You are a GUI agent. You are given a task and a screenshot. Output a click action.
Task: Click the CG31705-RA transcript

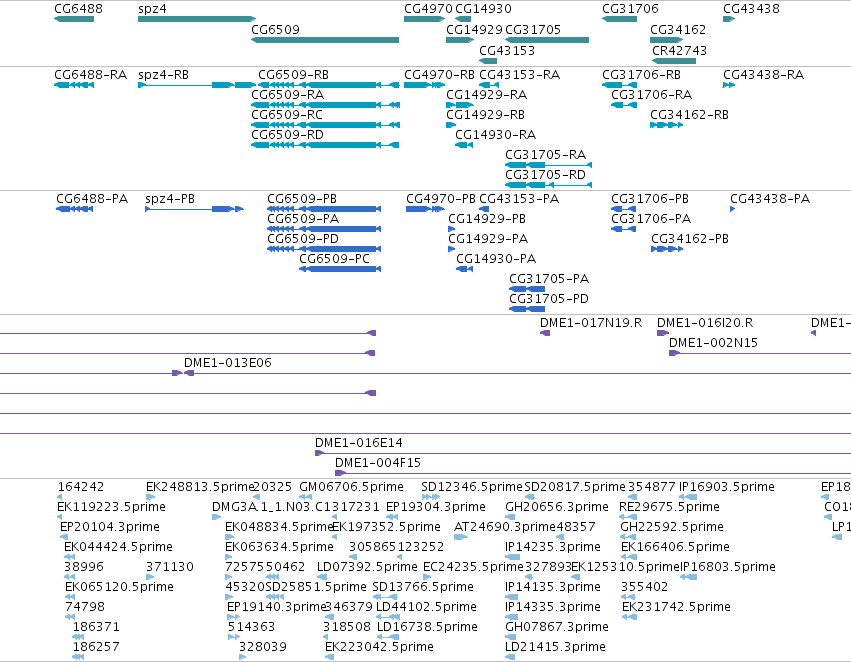pyautogui.click(x=548, y=164)
